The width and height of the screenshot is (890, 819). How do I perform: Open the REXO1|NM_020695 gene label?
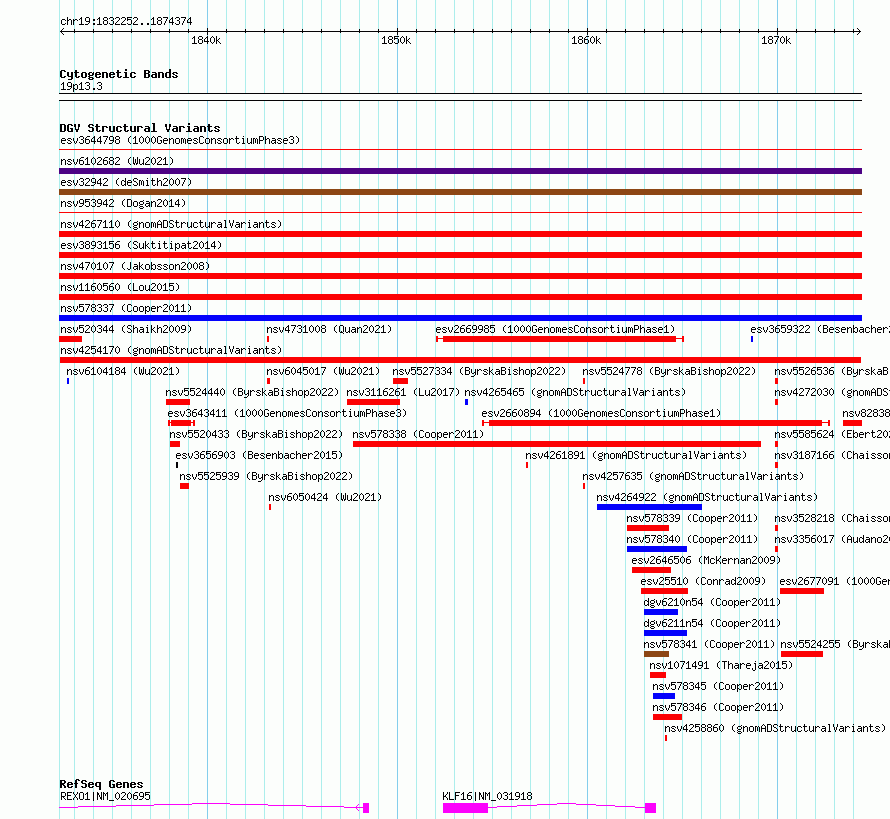pos(105,796)
